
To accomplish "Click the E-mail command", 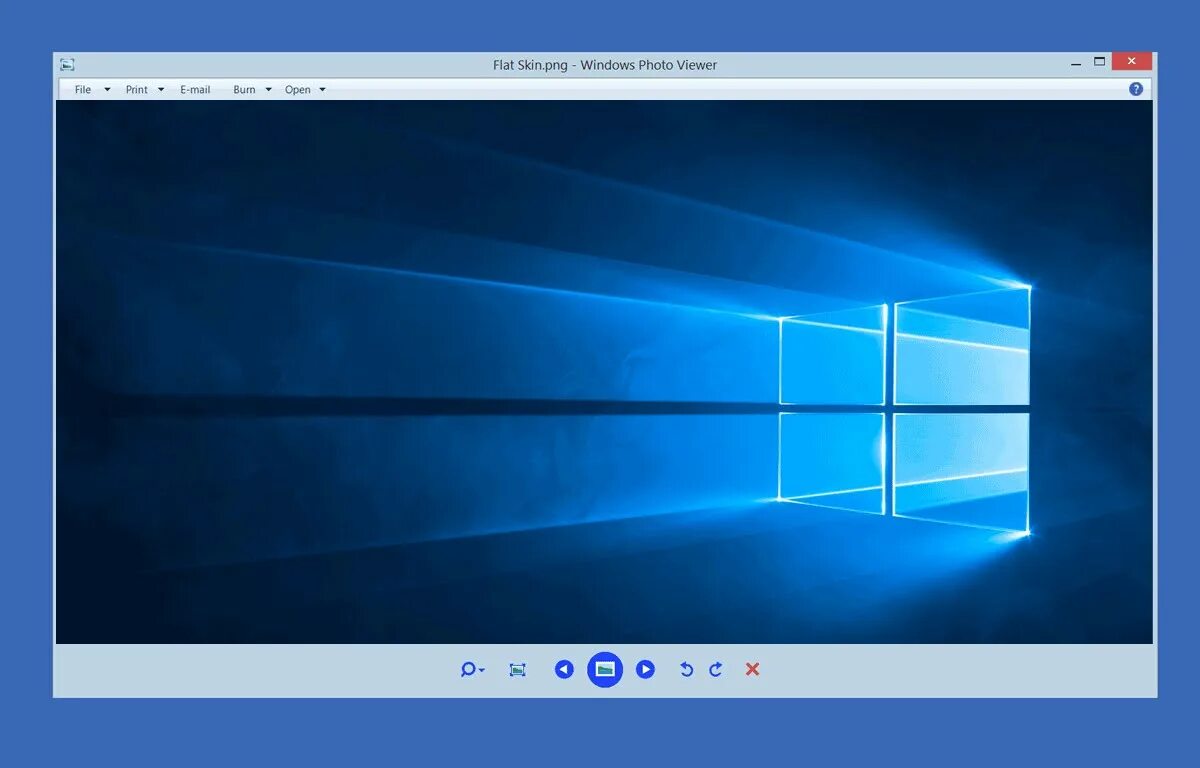I will [195, 89].
